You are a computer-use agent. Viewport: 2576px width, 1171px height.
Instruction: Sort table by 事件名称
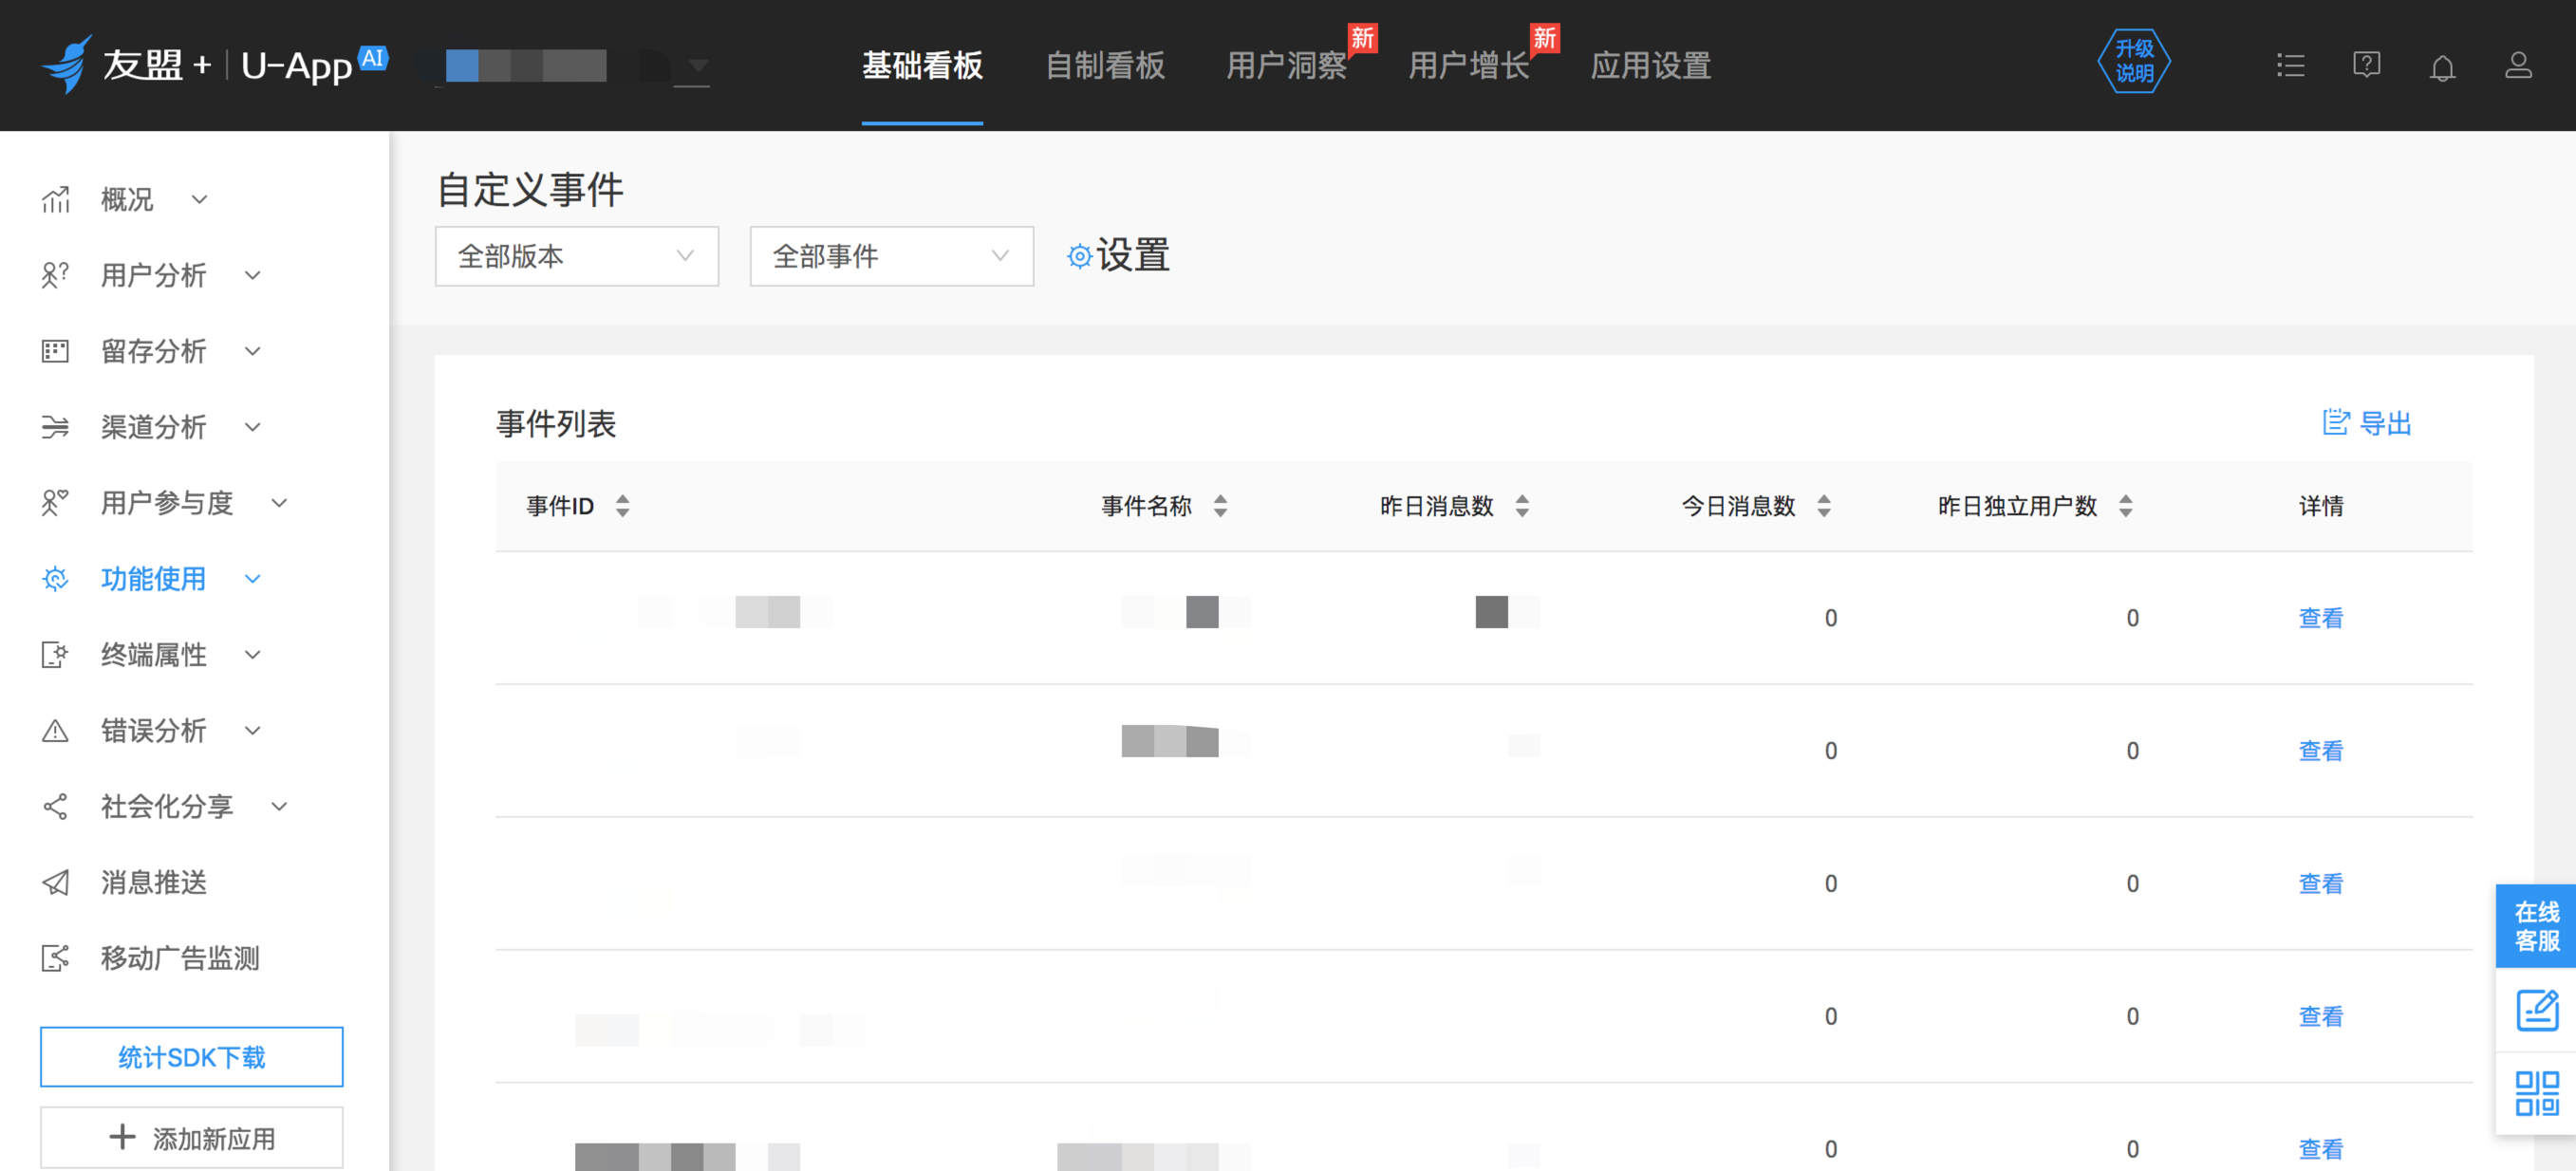click(x=1220, y=506)
